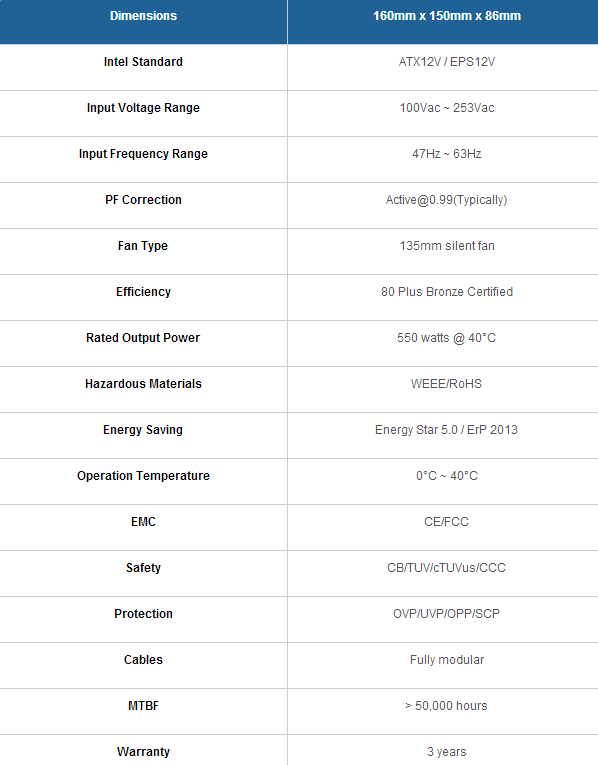
Task: Click the Energy Star 5.0 / ErP 2013 value
Action: click(447, 430)
